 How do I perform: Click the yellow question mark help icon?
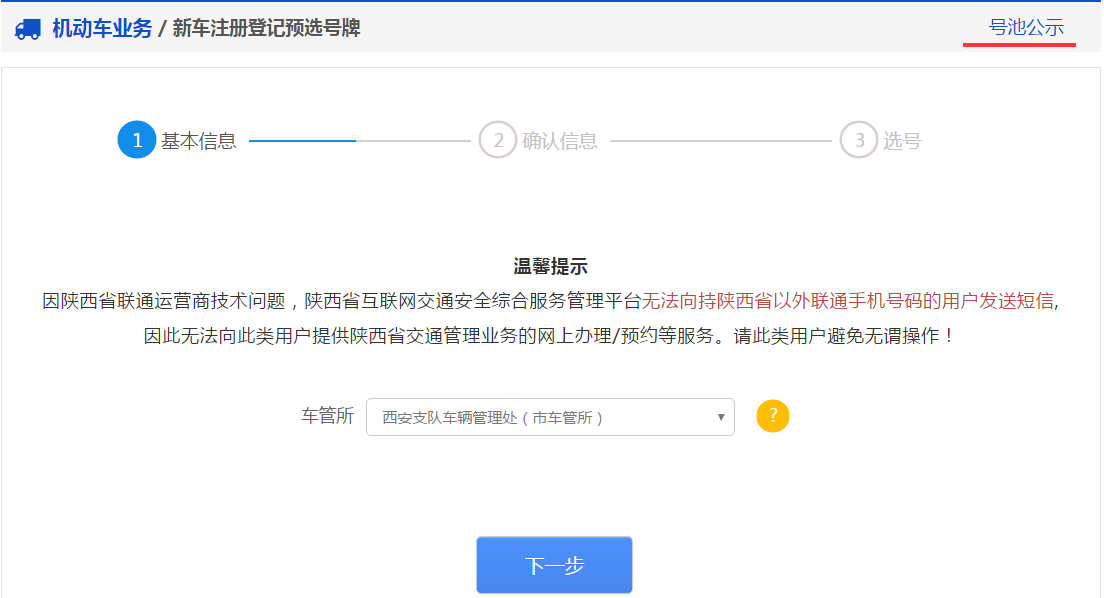pos(771,416)
